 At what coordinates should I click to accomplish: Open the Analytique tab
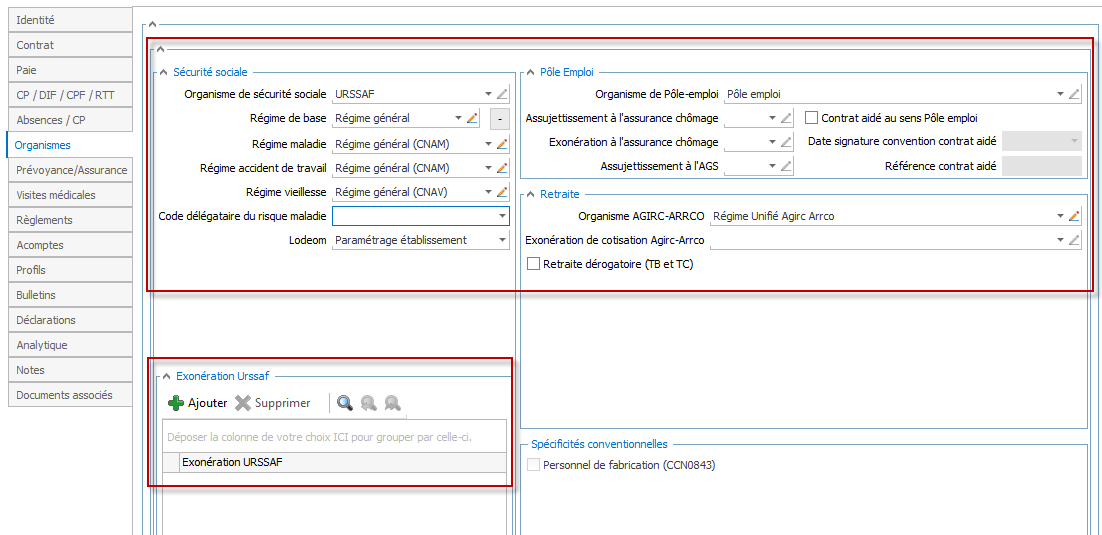(70, 345)
